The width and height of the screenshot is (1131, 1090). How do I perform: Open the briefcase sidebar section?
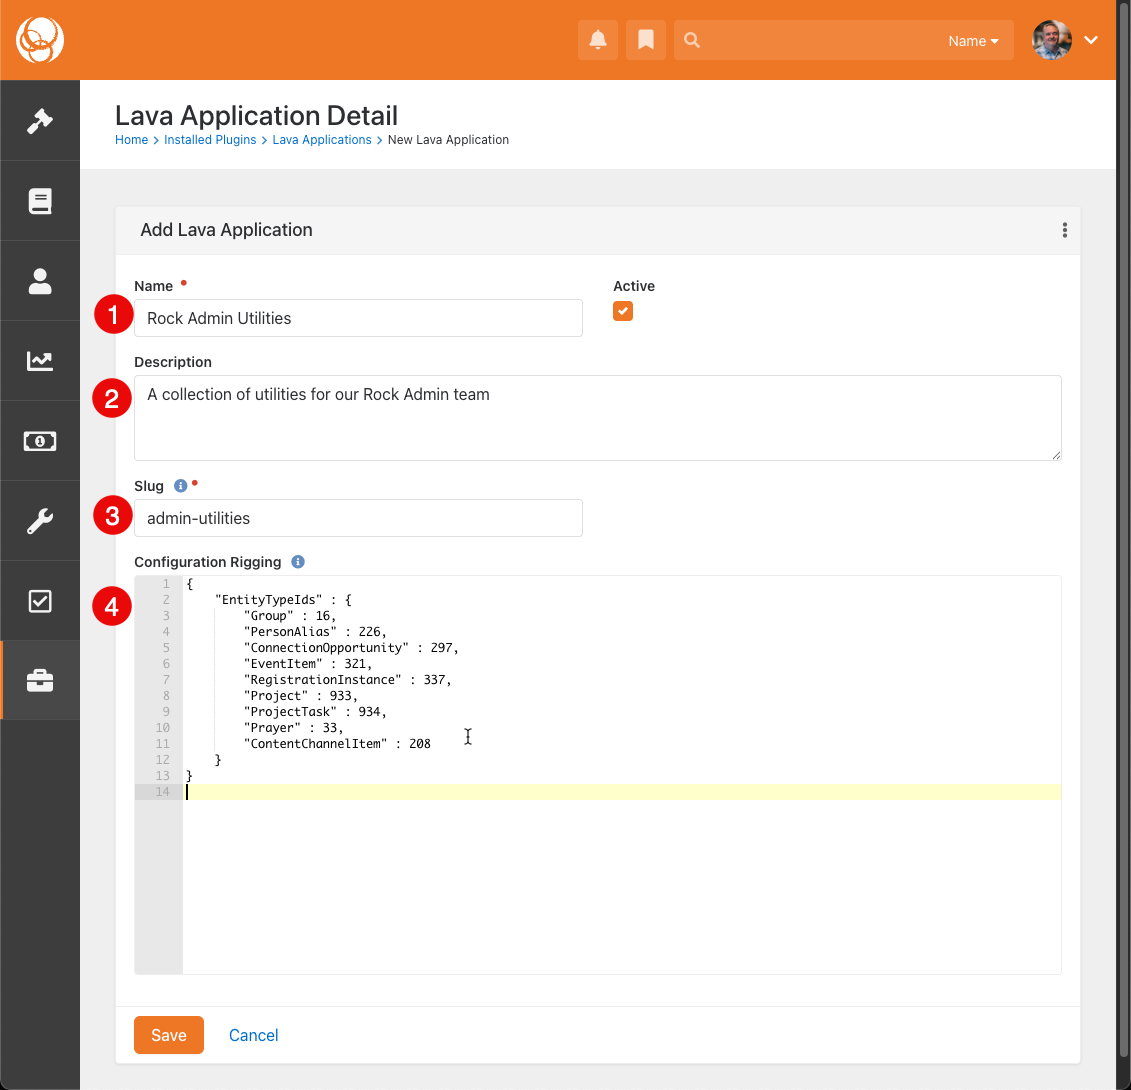(x=40, y=681)
